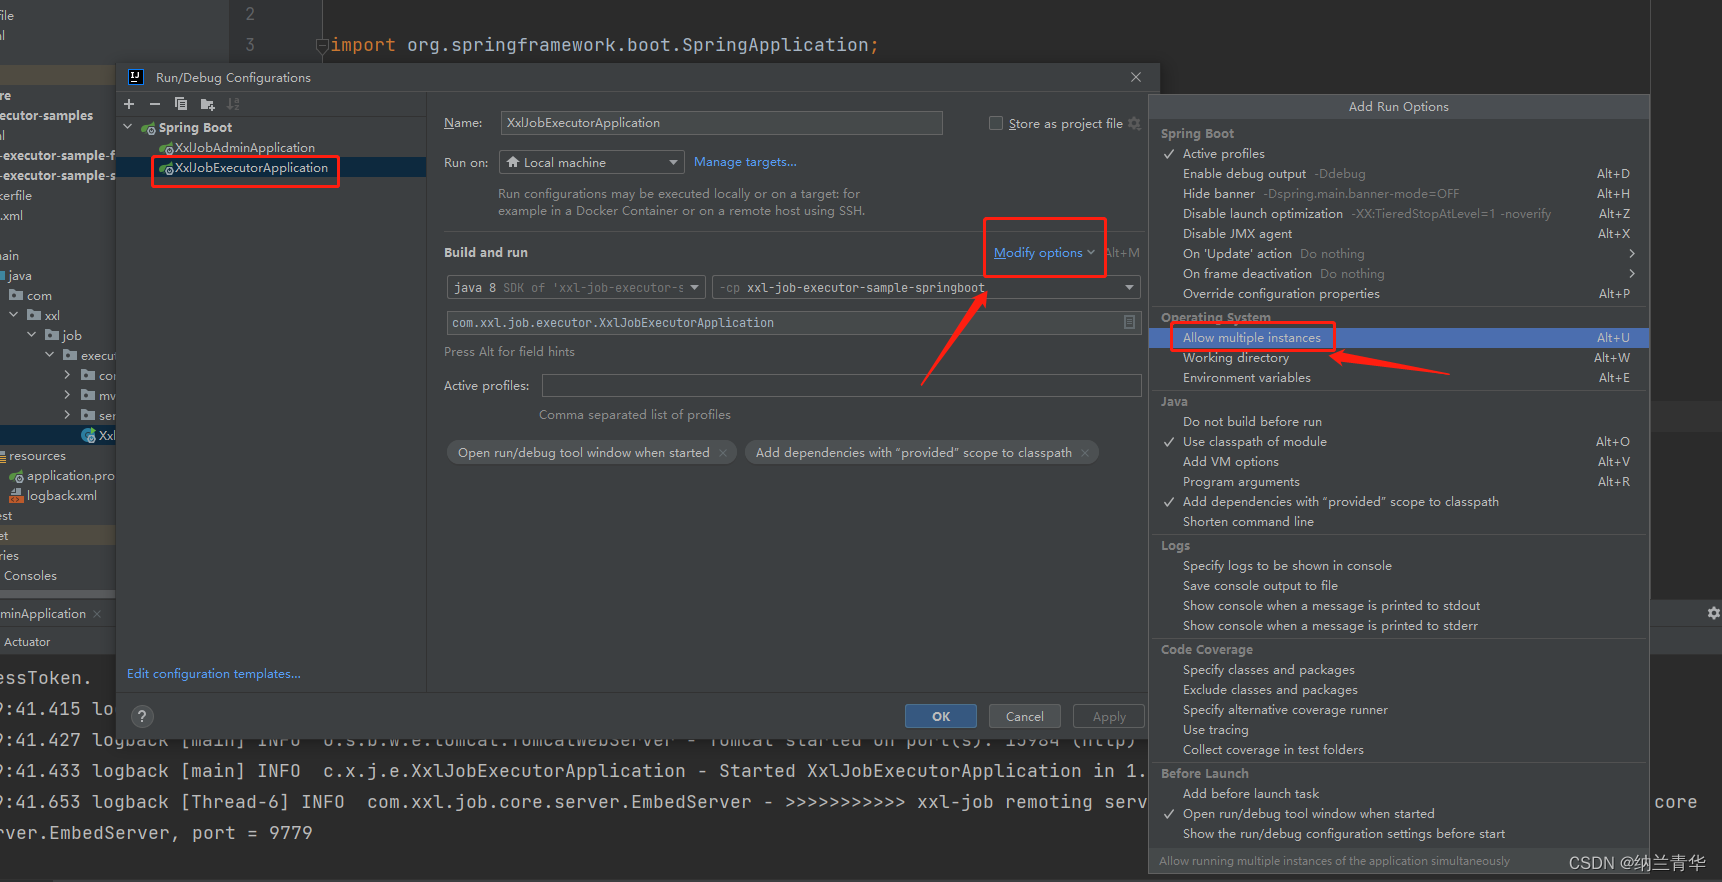Screen dimensions: 1722x882
Task: Open the application properties file in tree
Action: pyautogui.click(x=70, y=476)
